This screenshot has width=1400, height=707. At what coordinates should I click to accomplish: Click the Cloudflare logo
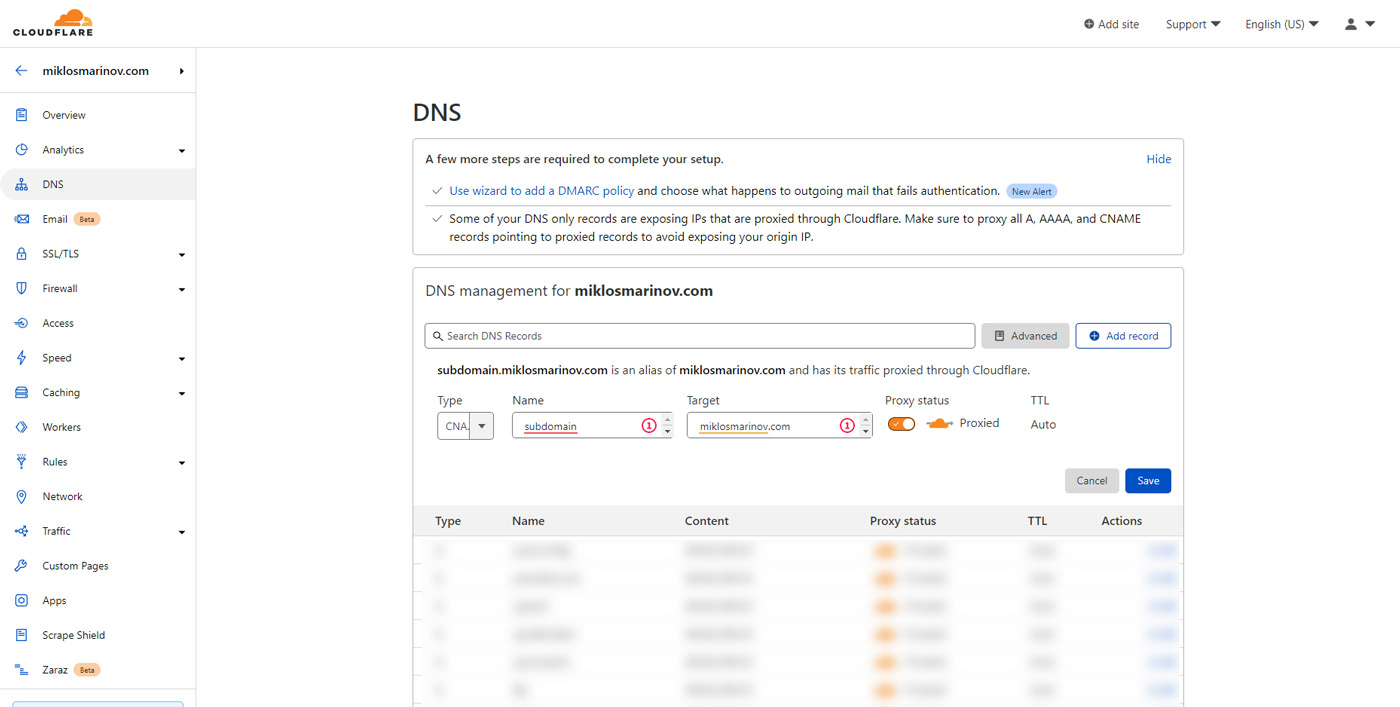click(x=53, y=23)
